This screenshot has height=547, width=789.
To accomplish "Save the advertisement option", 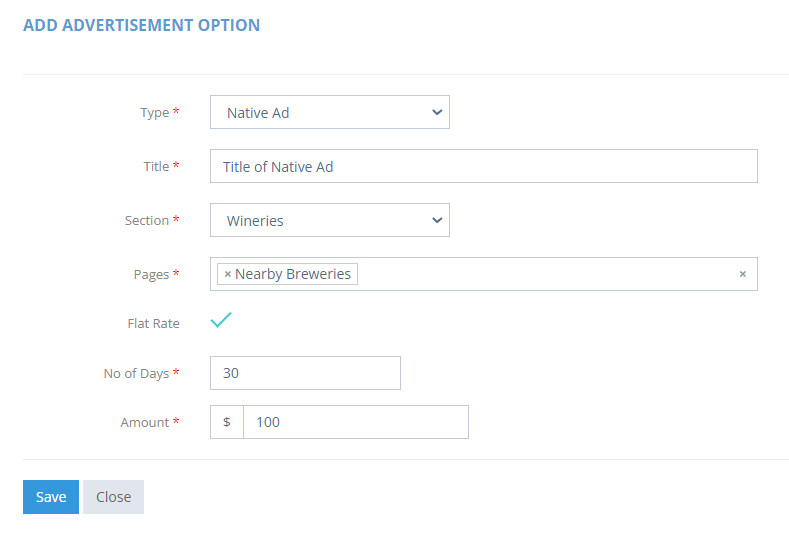I will (51, 497).
